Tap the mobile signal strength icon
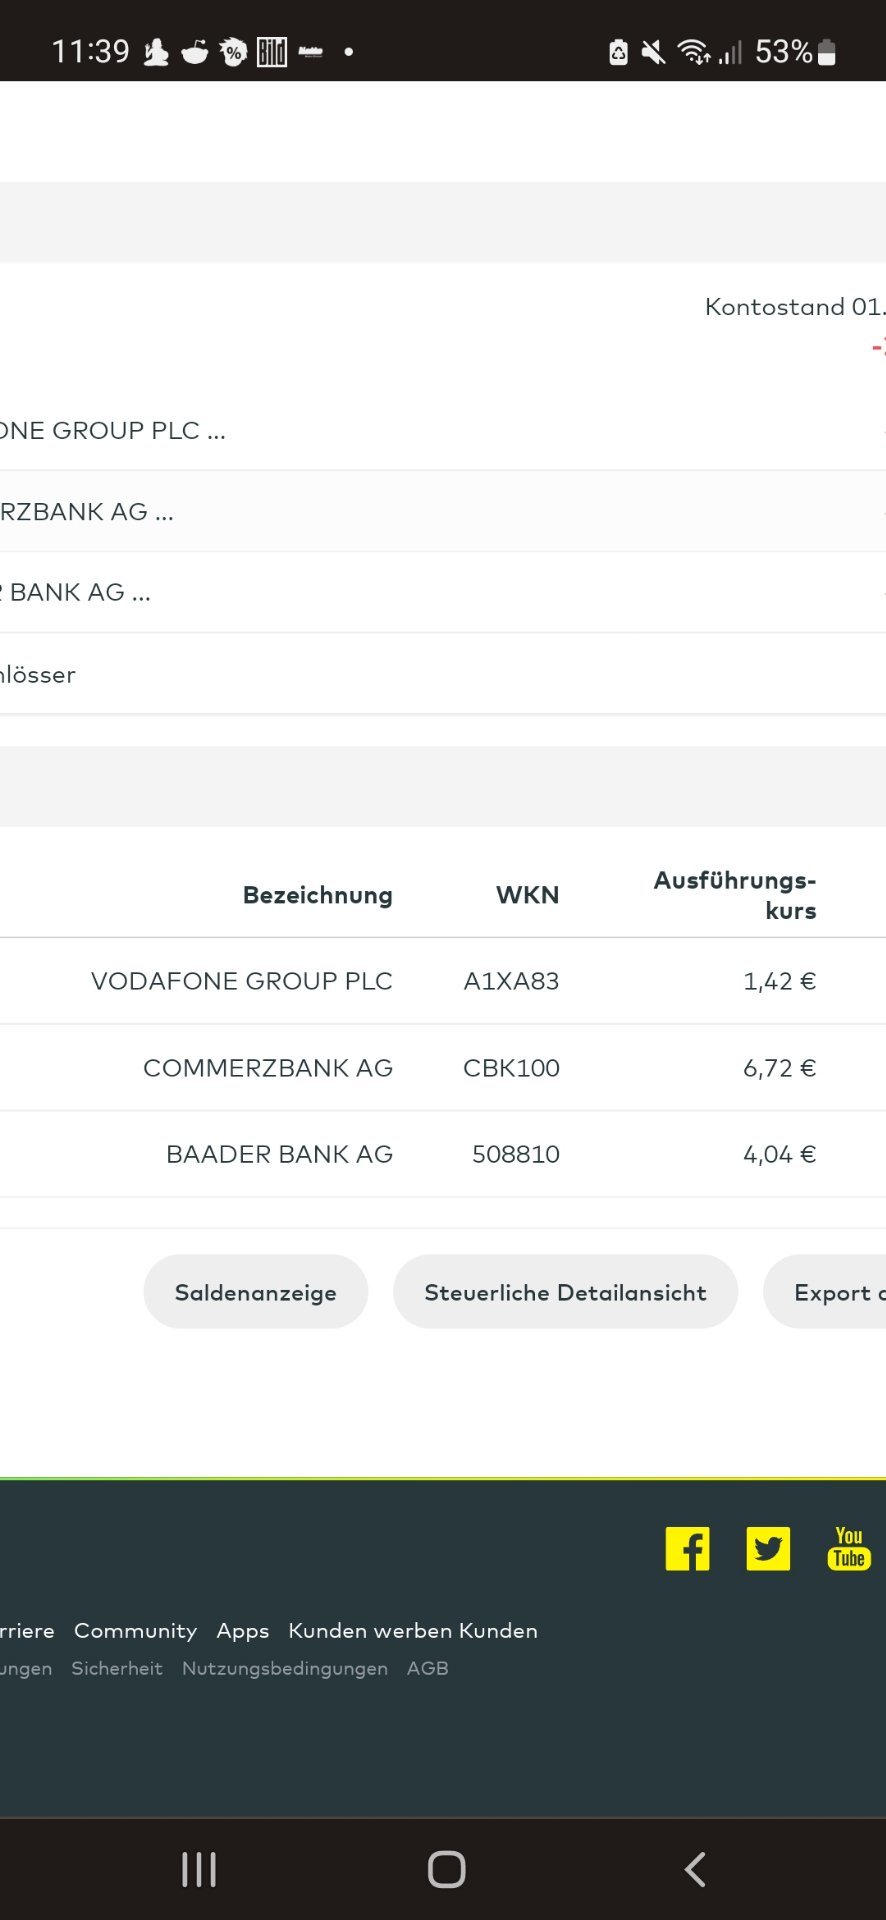This screenshot has height=1920, width=886. point(730,51)
